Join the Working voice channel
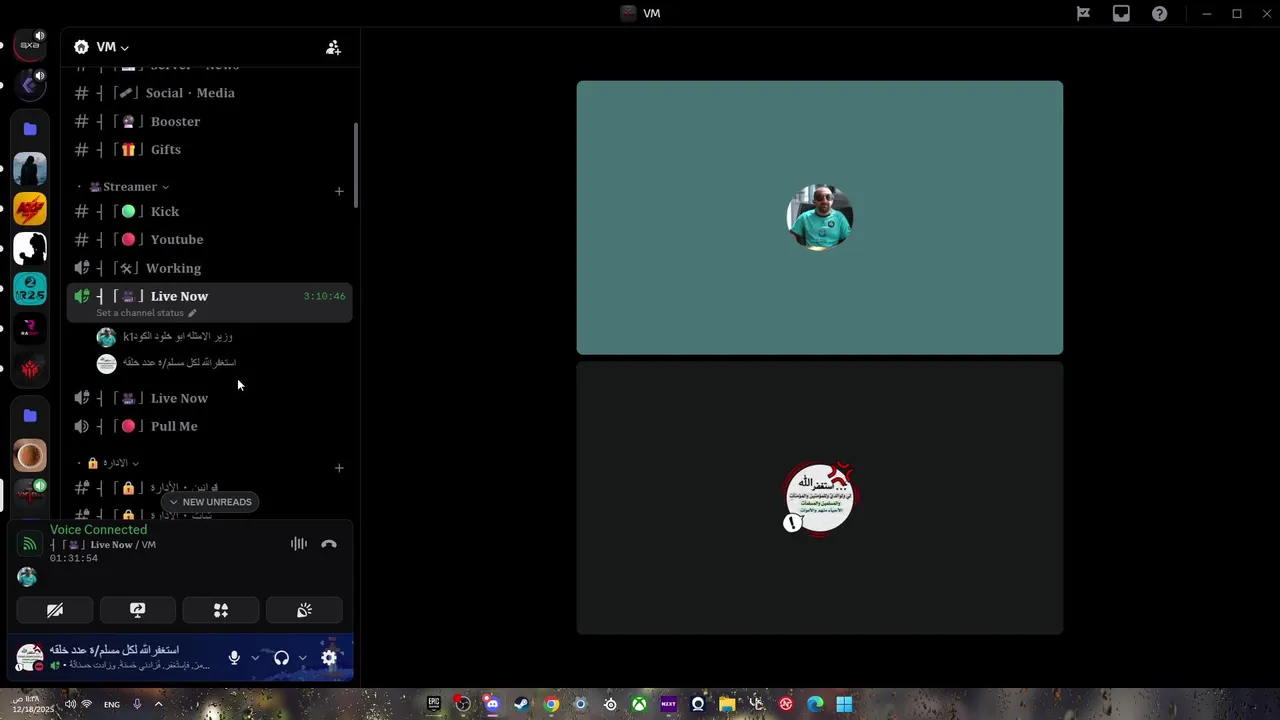This screenshot has height=720, width=1280. pyautogui.click(x=209, y=268)
